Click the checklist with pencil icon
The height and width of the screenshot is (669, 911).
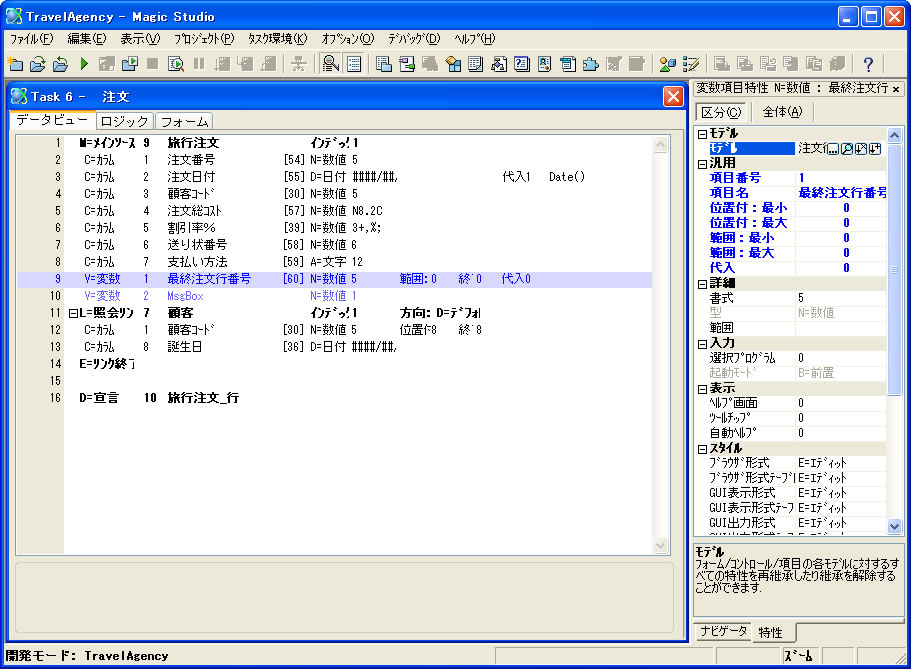pyautogui.click(x=691, y=63)
